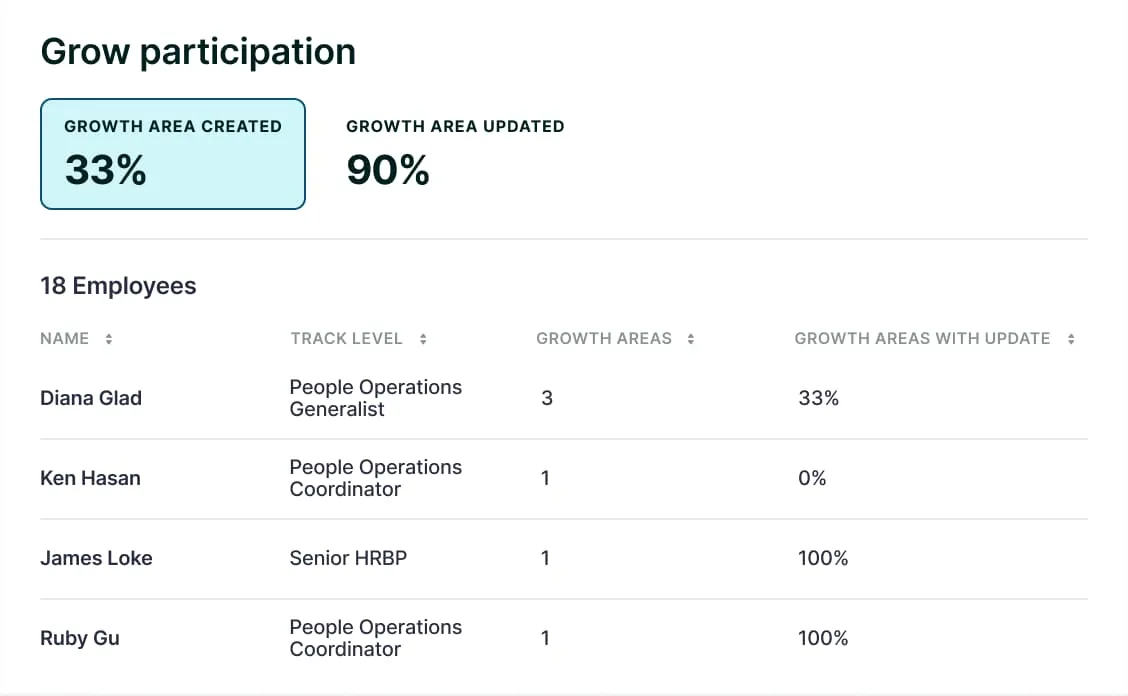Sort by Growth Areas With Update header
The image size is (1128, 696).
[x=922, y=339]
